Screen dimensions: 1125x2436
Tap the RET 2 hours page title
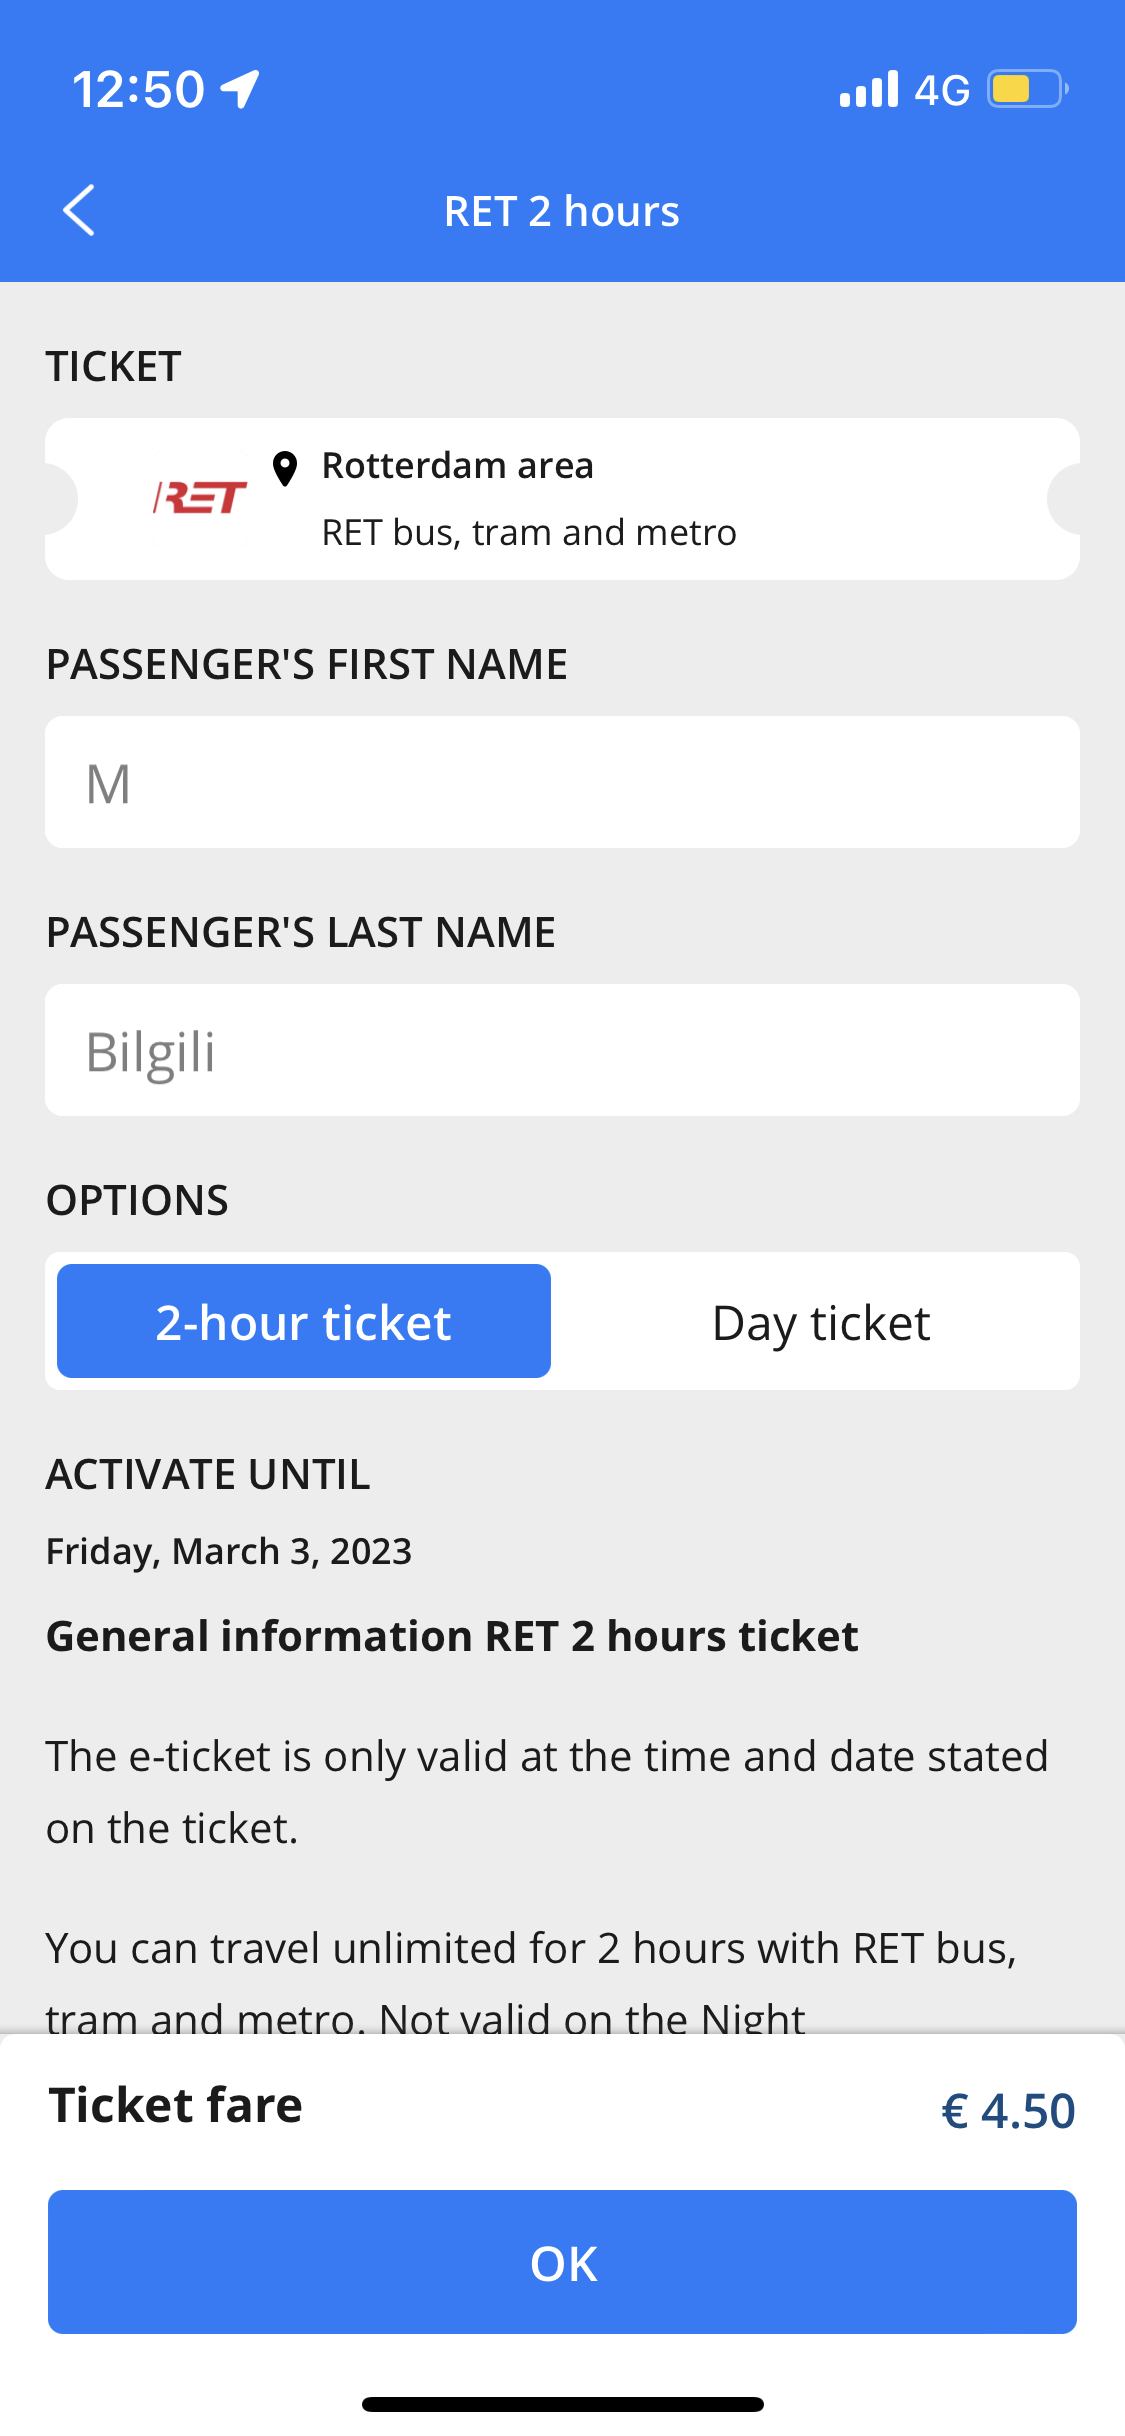562,211
